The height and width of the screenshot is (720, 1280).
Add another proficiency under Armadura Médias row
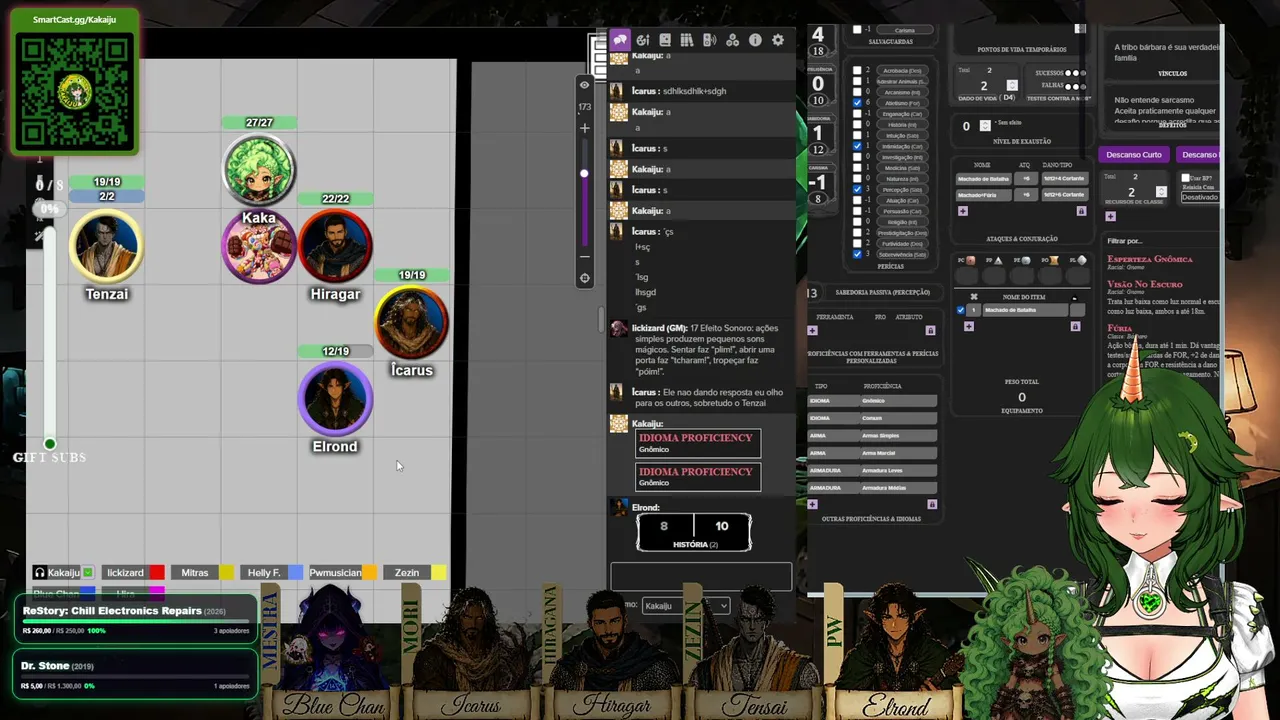pyautogui.click(x=813, y=504)
